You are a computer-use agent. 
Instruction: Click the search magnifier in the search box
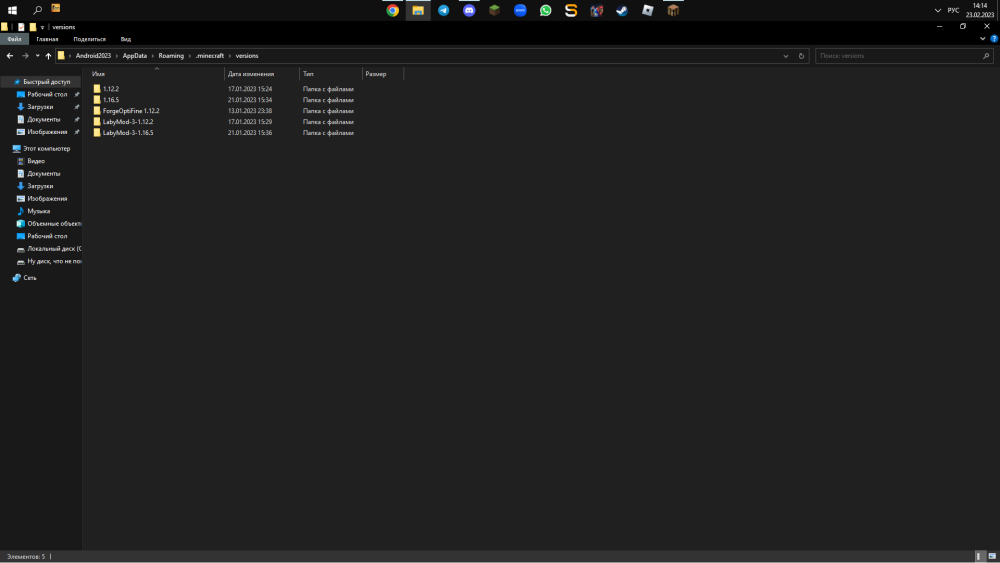tap(985, 56)
